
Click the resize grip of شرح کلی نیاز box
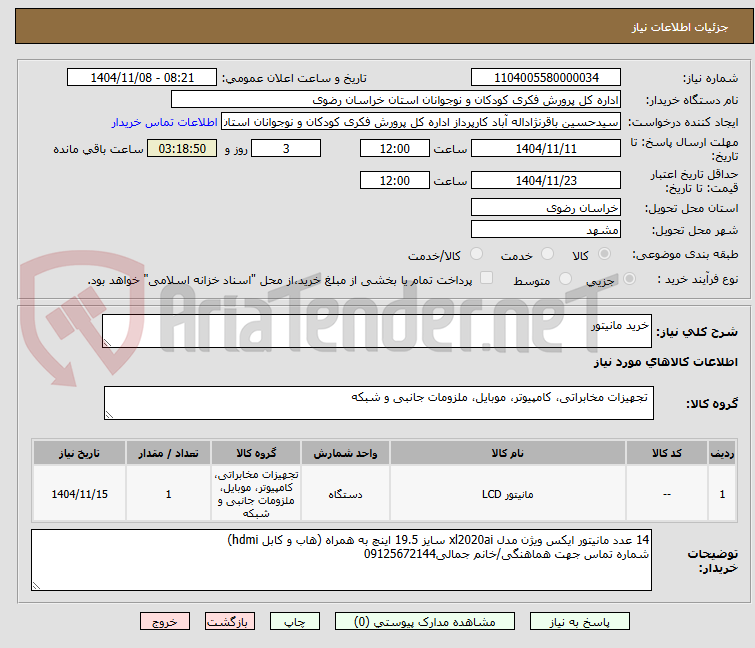(107, 343)
